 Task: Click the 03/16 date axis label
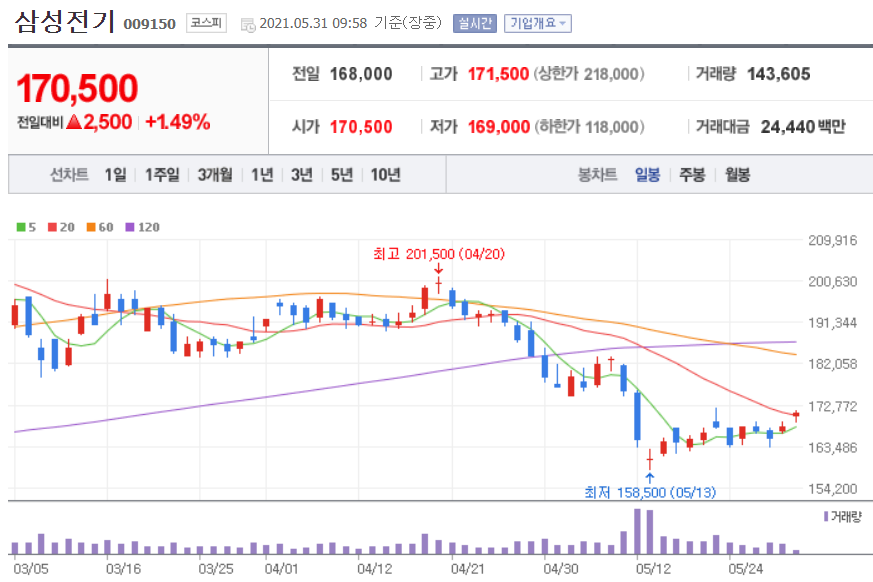coord(123,569)
